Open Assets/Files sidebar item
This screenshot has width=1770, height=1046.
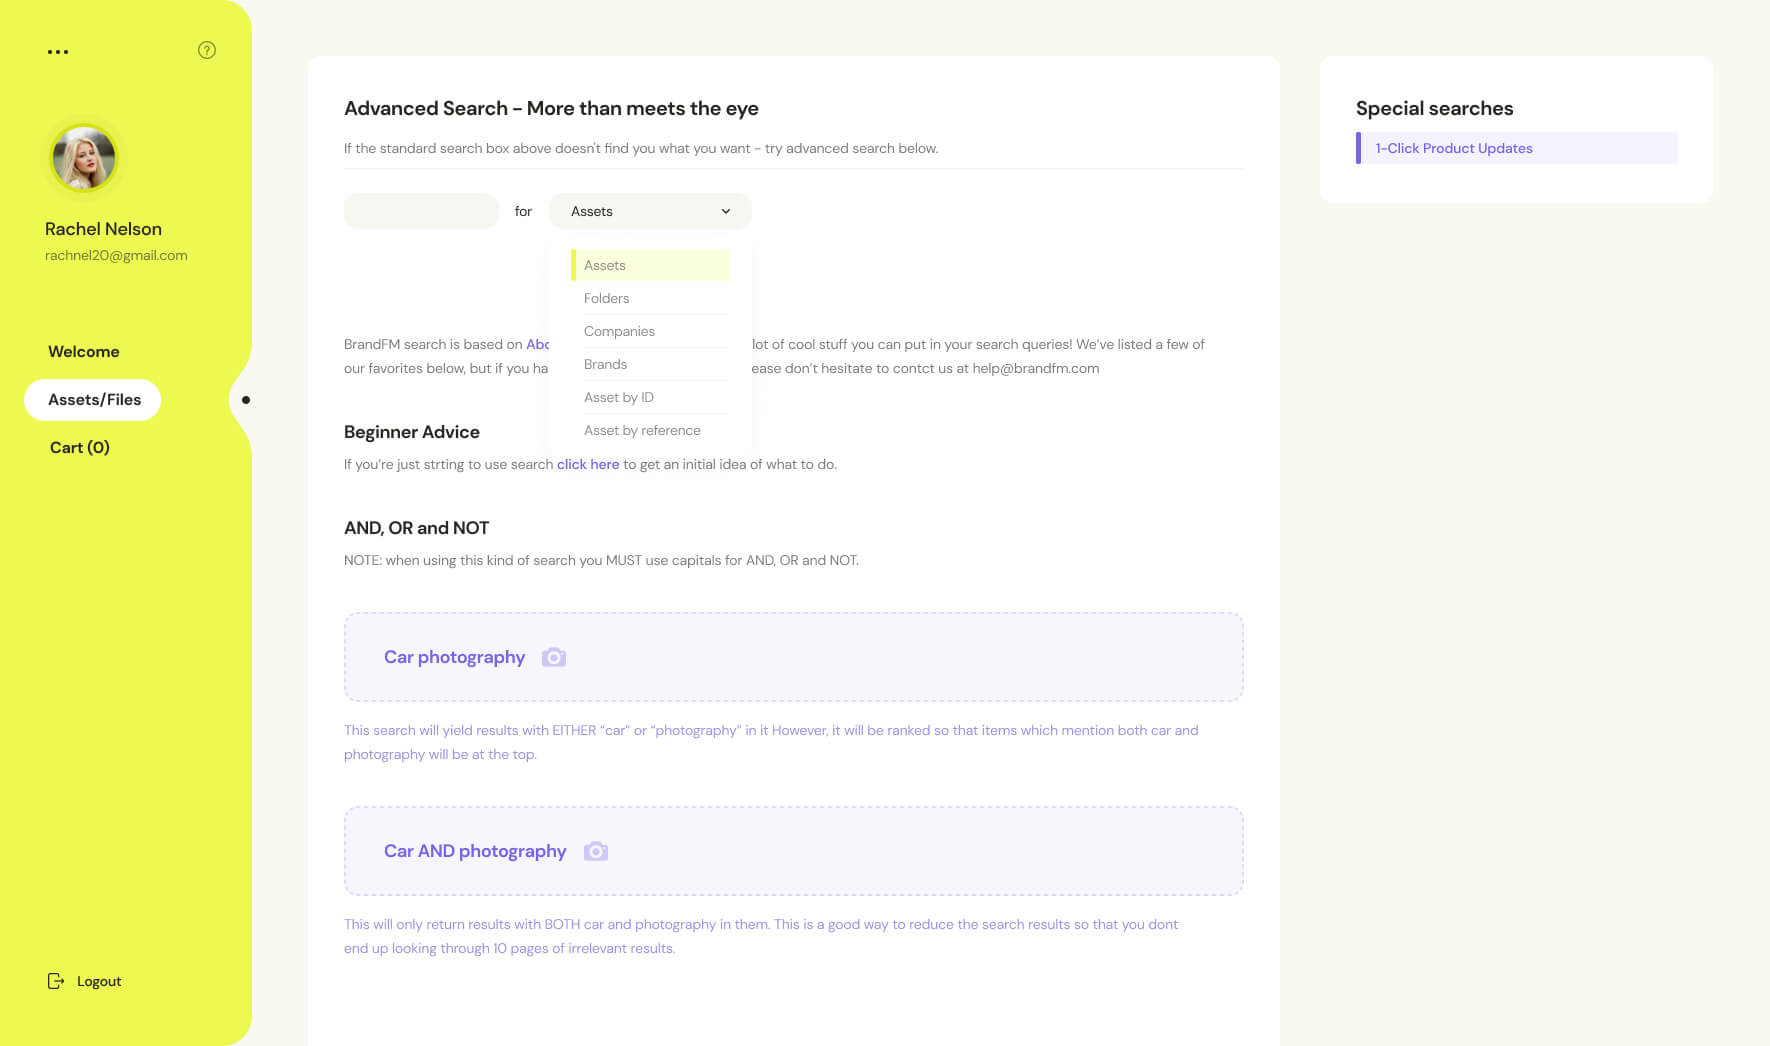pyautogui.click(x=94, y=400)
